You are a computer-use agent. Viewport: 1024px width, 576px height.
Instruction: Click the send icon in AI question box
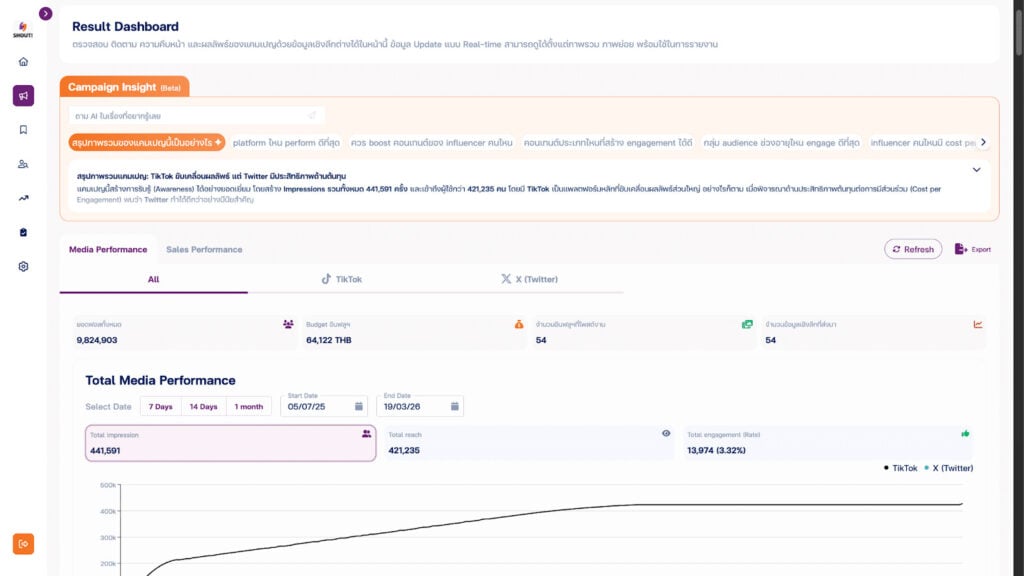point(312,116)
